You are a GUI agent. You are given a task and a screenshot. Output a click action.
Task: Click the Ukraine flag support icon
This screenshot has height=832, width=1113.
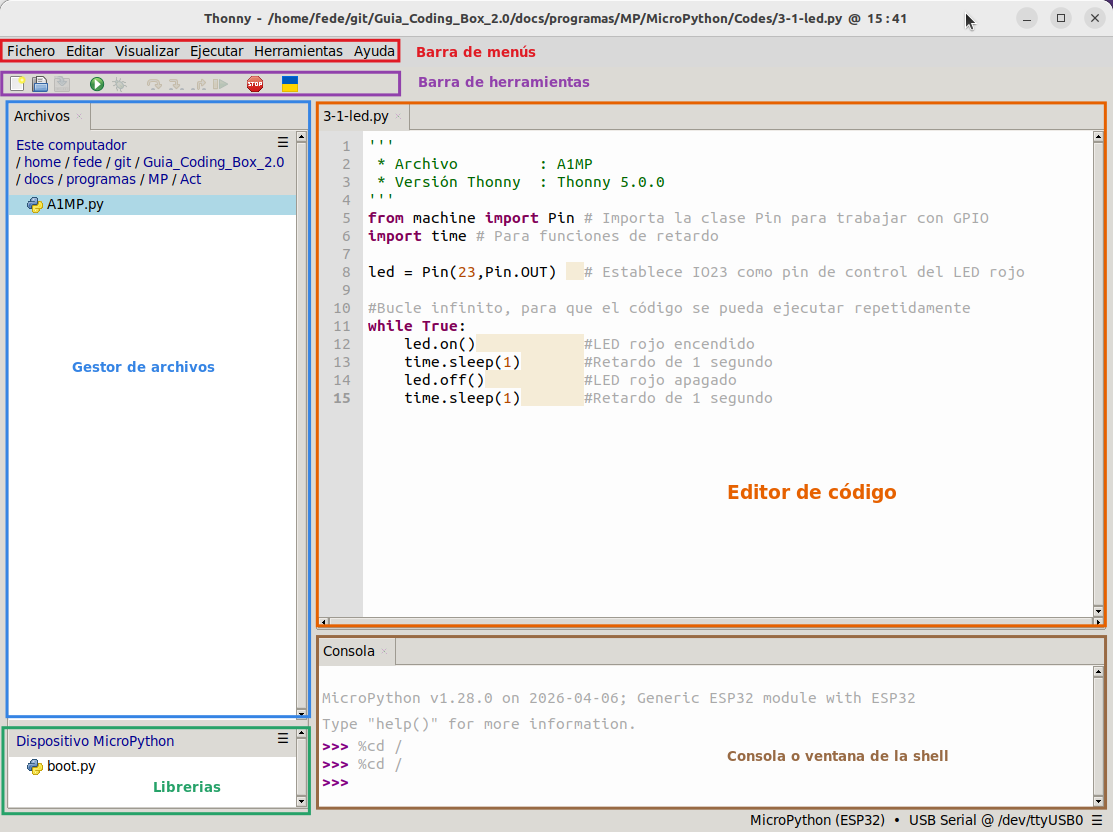point(290,84)
